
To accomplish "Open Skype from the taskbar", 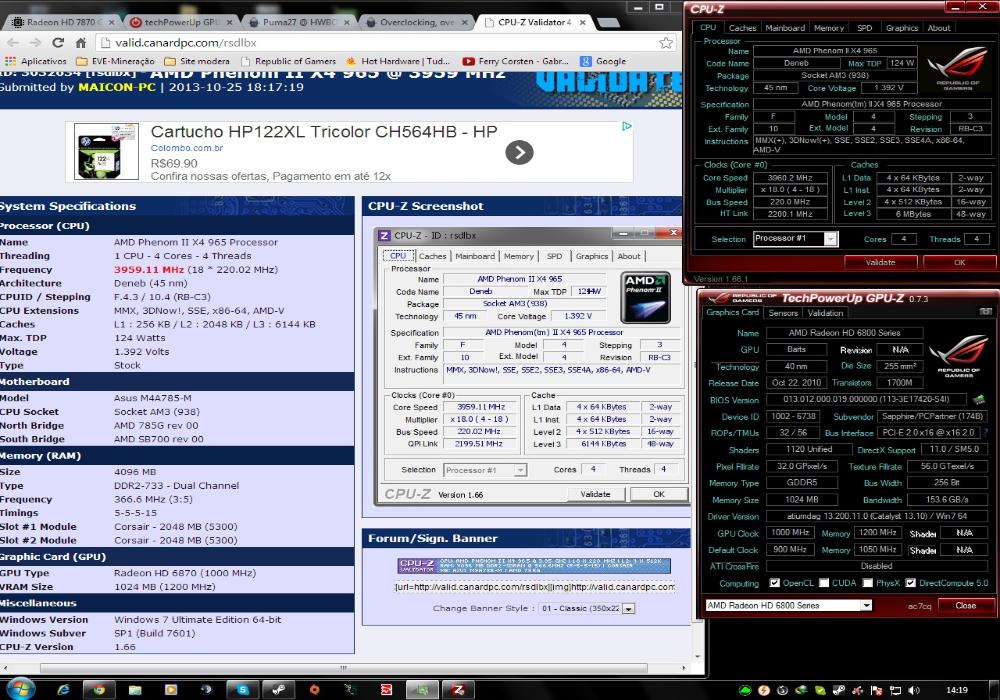I will [x=242, y=690].
